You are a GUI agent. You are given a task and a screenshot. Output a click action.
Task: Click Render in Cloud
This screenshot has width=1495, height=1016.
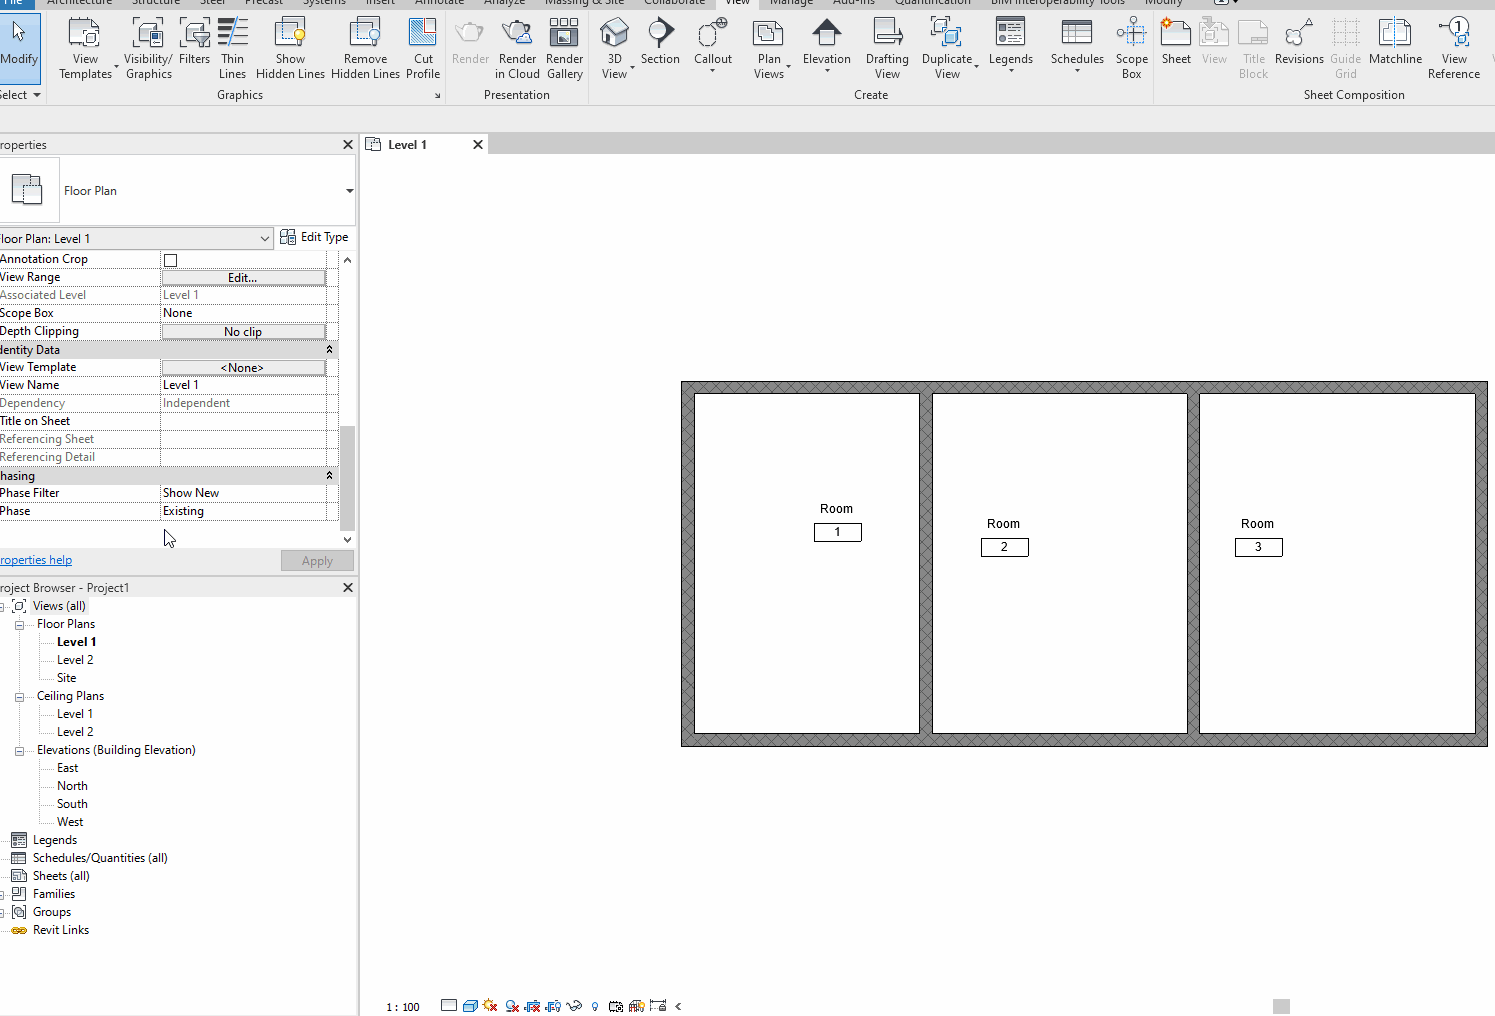click(517, 48)
